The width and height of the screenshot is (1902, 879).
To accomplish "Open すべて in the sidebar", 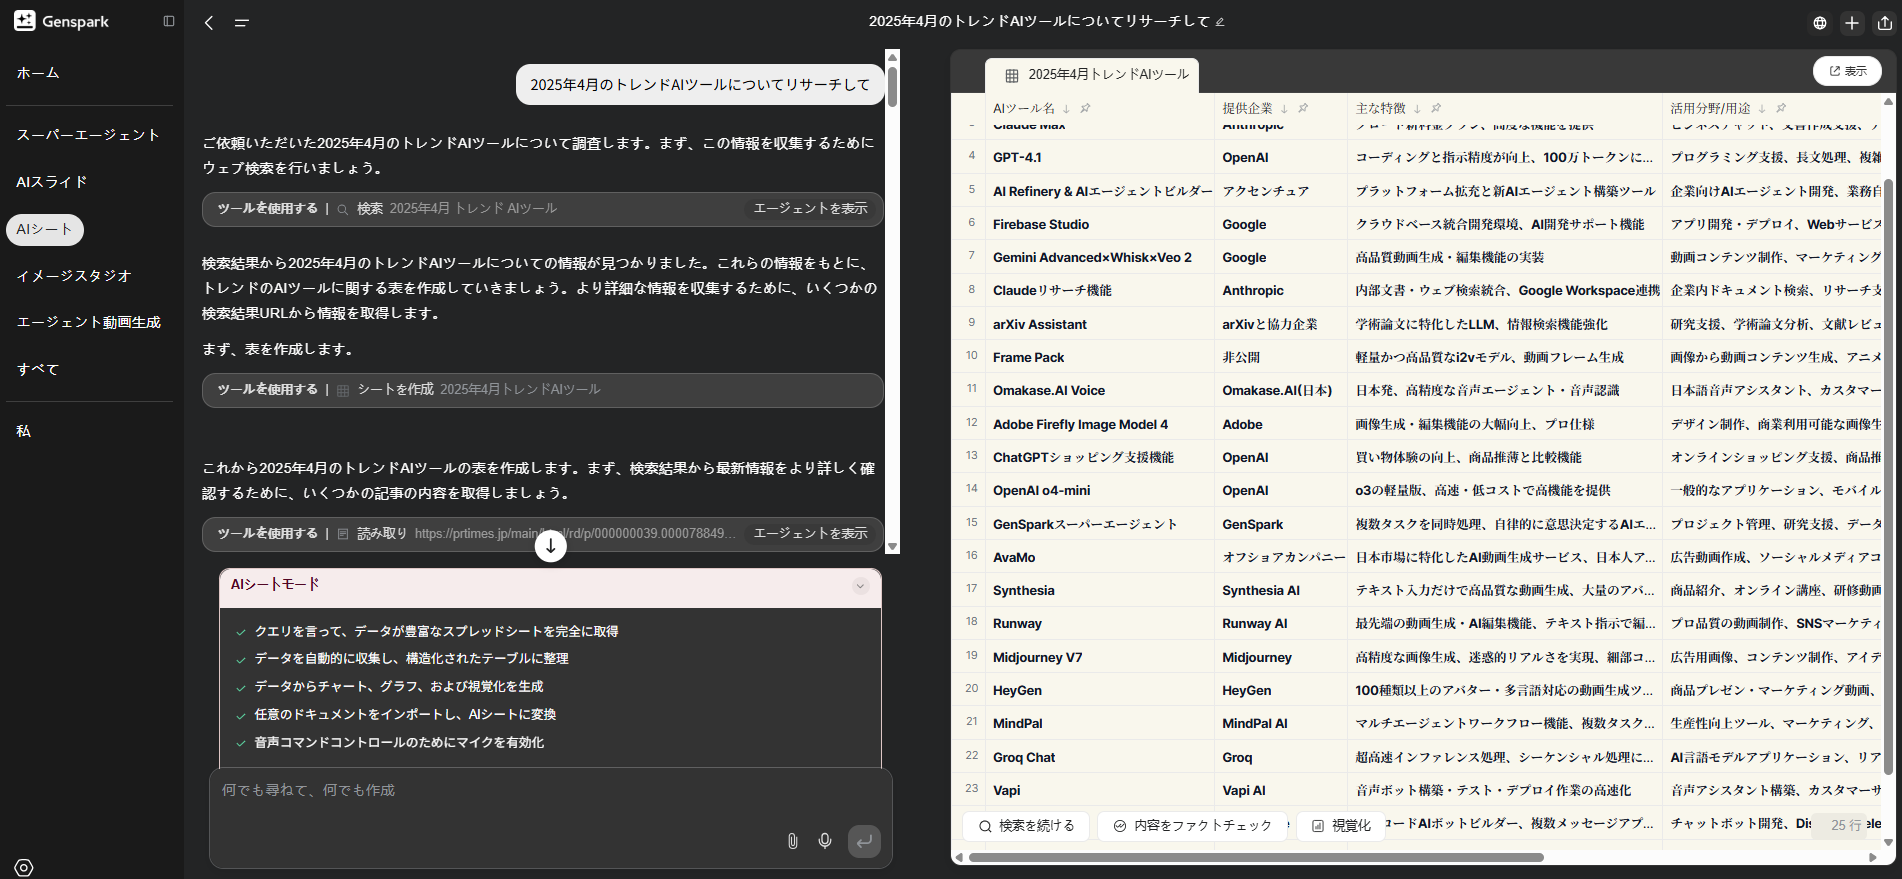I will pyautogui.click(x=38, y=369).
